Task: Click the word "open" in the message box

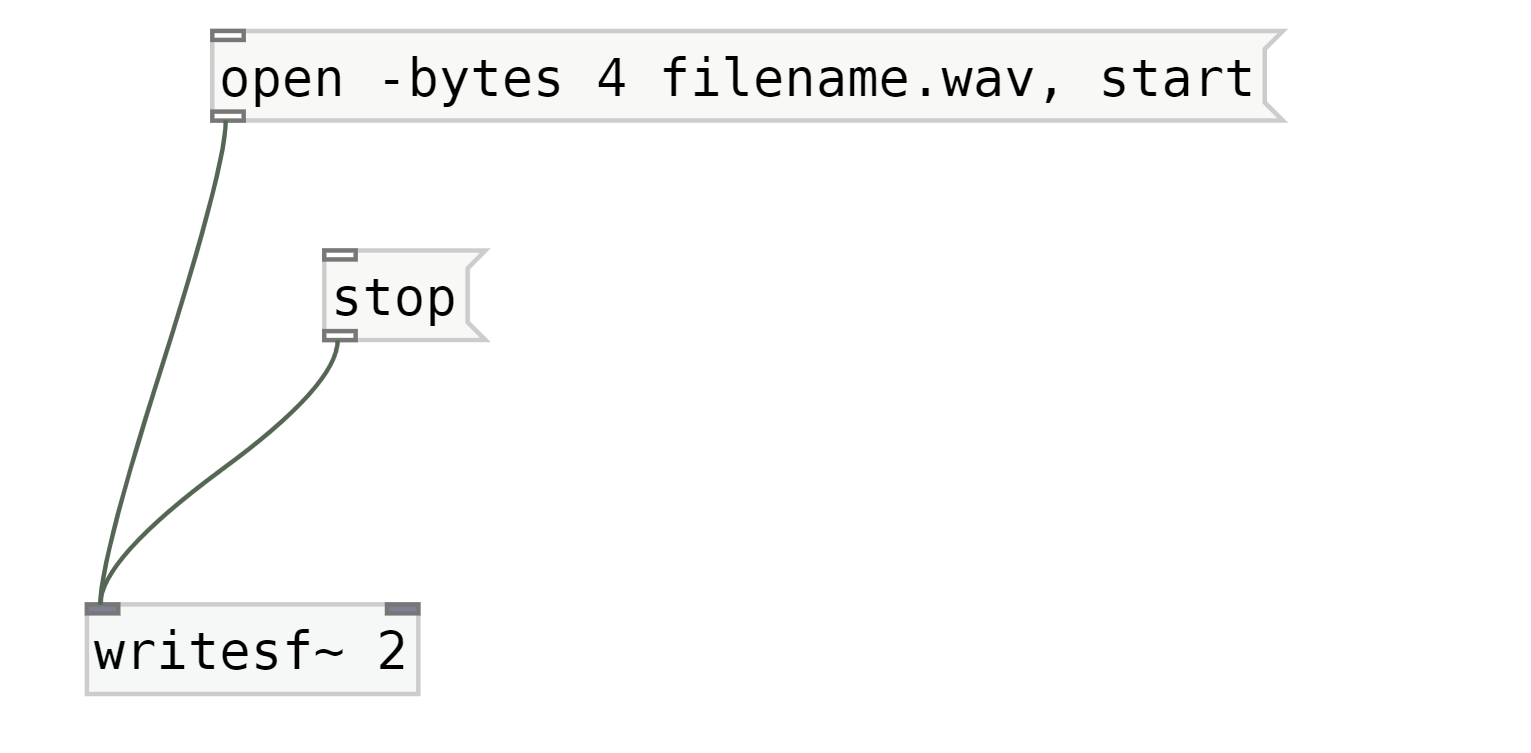Action: [x=281, y=79]
